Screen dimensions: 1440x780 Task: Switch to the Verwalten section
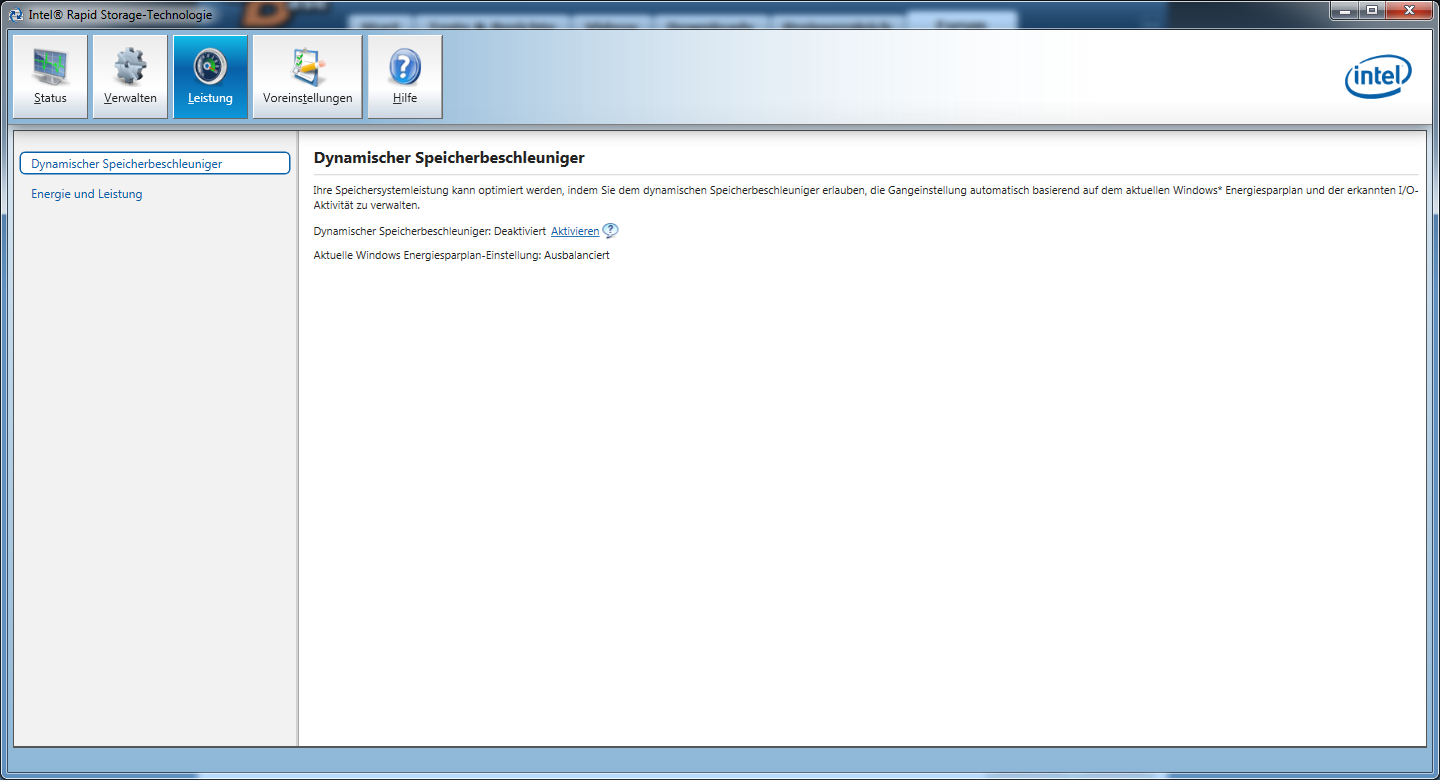click(x=130, y=77)
